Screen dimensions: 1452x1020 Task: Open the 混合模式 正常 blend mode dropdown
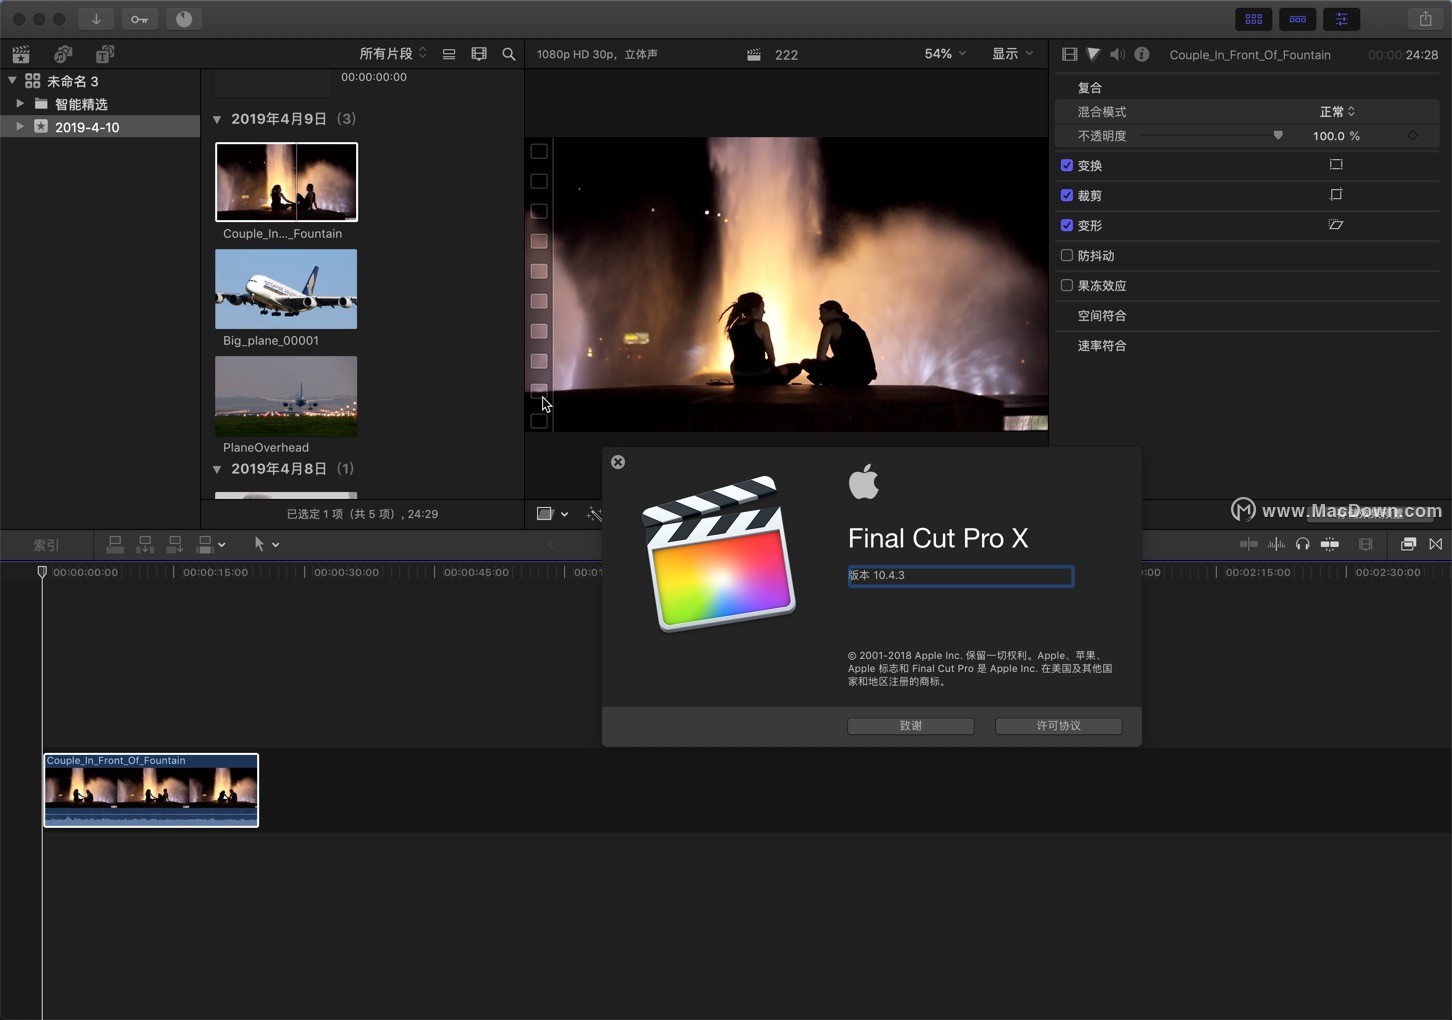pyautogui.click(x=1337, y=112)
